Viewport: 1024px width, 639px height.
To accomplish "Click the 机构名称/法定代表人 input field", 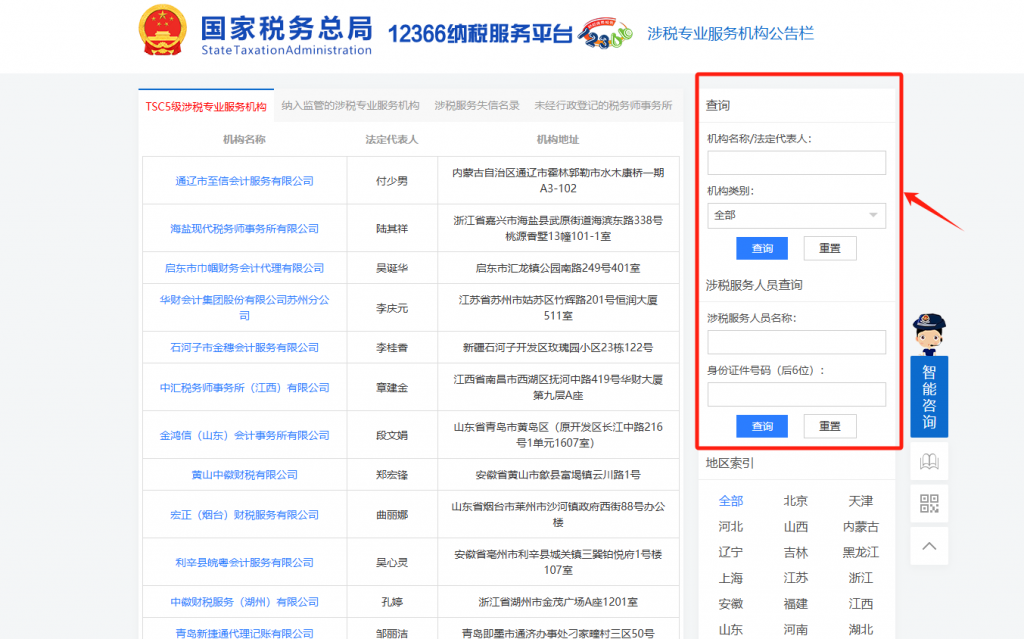I will coord(796,162).
